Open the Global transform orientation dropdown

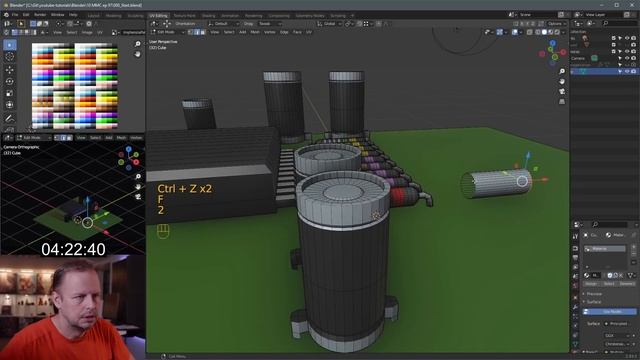(x=329, y=24)
